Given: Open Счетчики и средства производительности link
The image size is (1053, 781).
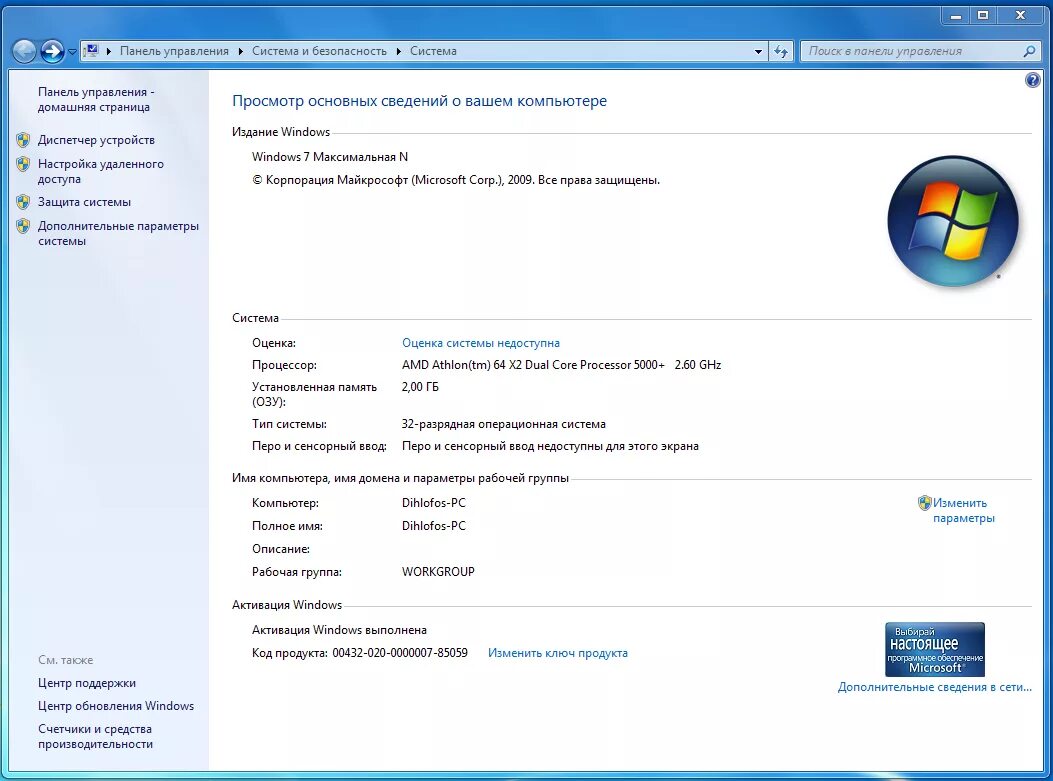Looking at the screenshot, I should pyautogui.click(x=95, y=737).
